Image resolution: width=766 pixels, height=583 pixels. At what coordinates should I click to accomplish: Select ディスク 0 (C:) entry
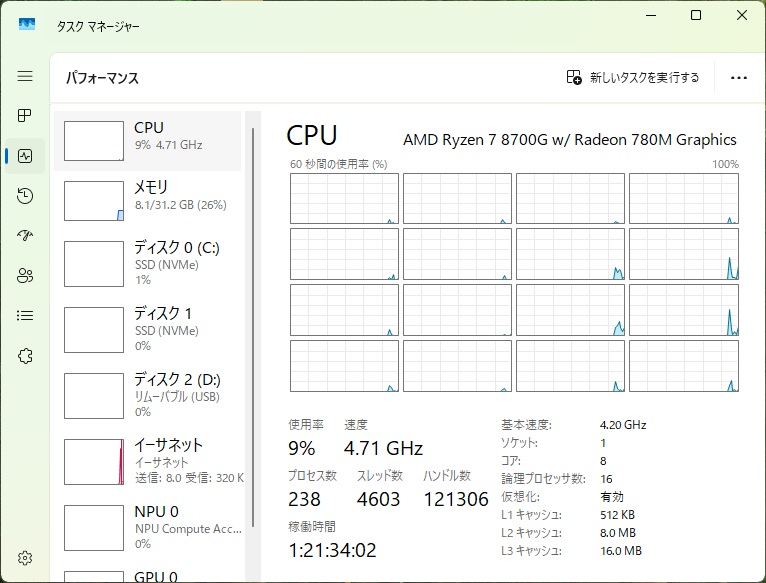148,263
